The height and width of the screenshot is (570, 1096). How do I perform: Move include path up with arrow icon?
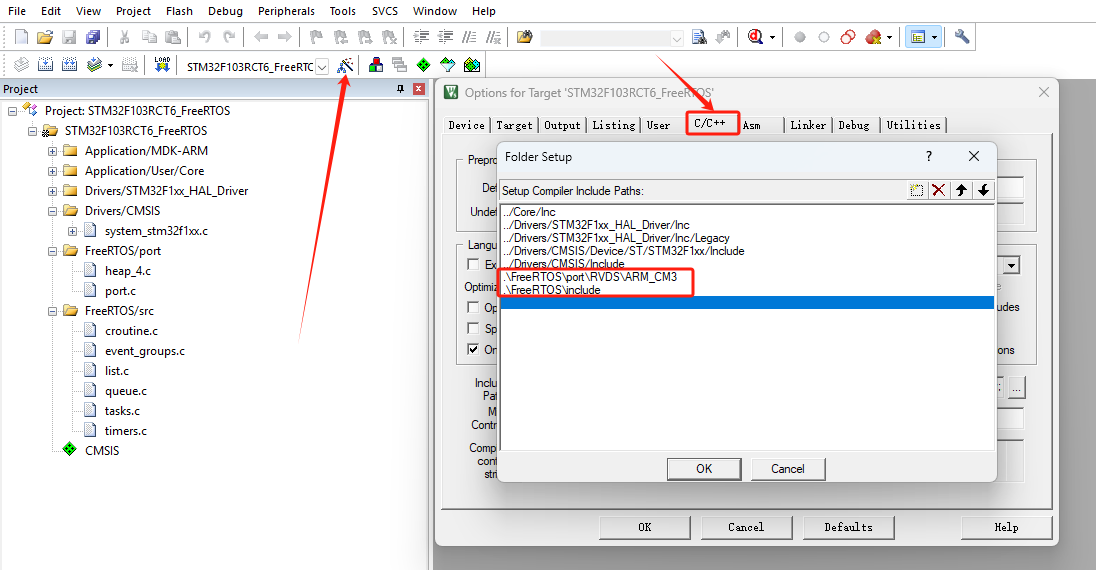point(961,190)
